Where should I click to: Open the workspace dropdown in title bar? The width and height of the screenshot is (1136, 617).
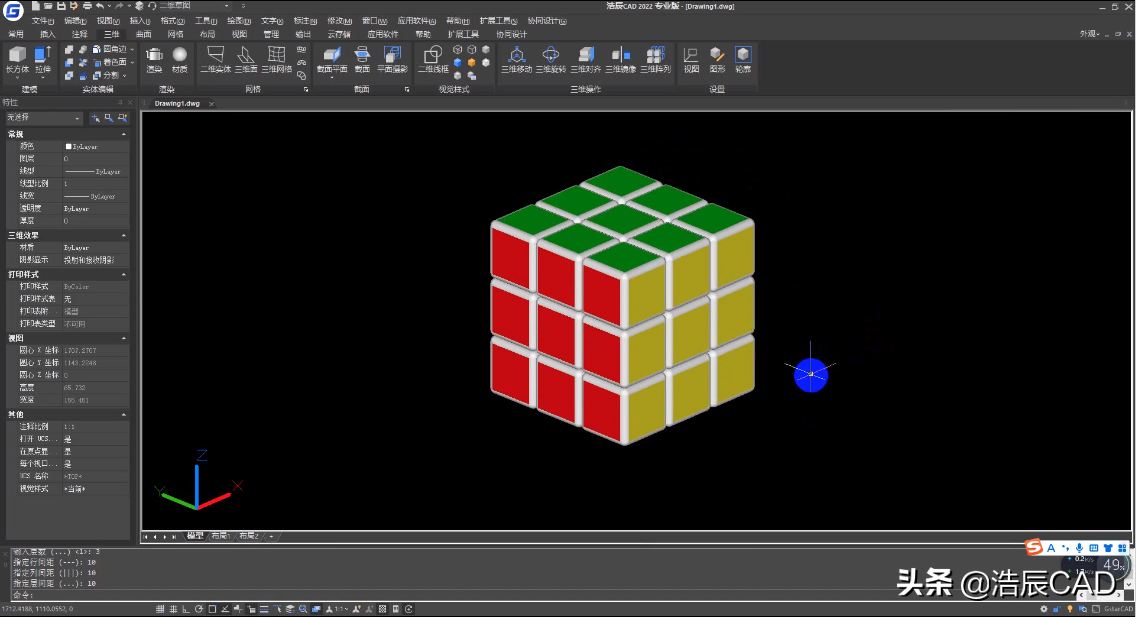click(x=194, y=6)
